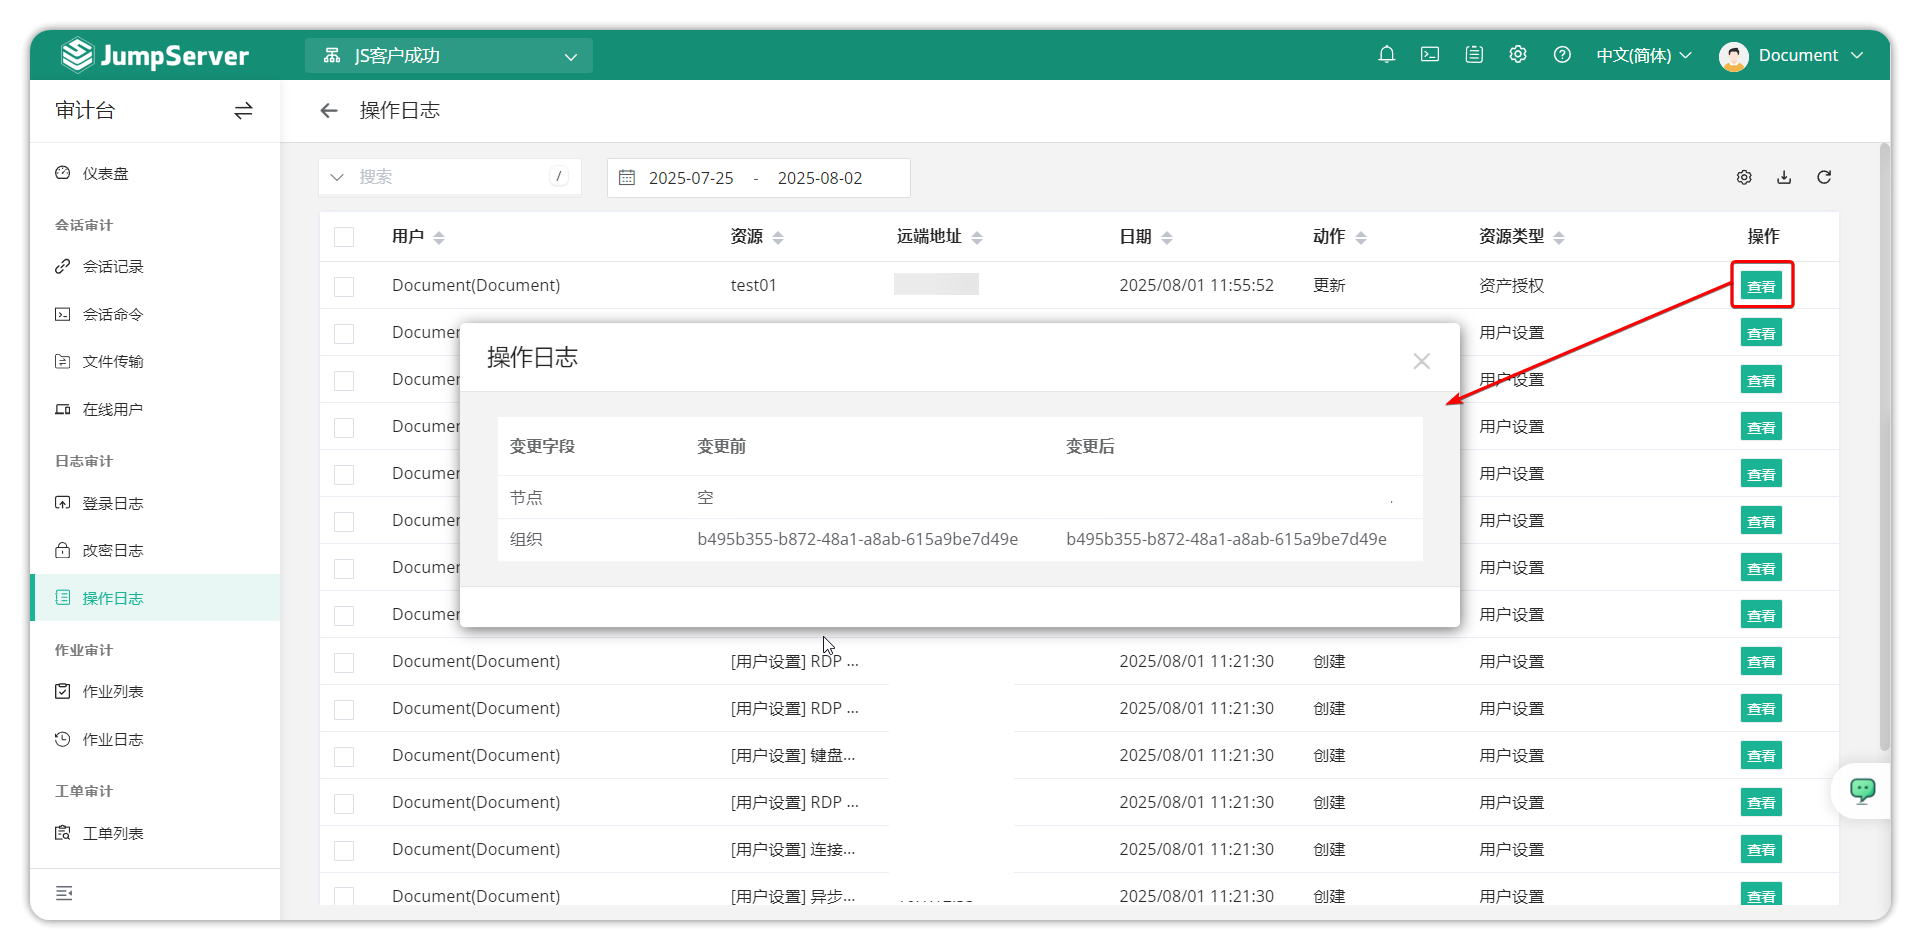Check the 键盘 row checkbox
Viewport: 1921px width, 940px height.
pos(344,756)
